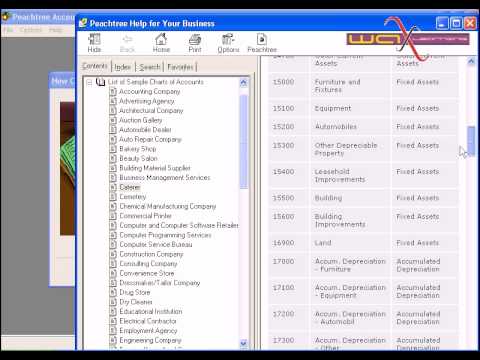Open Beauty Salon topic
Viewport: 480px width, 360px height.
click(x=138, y=158)
